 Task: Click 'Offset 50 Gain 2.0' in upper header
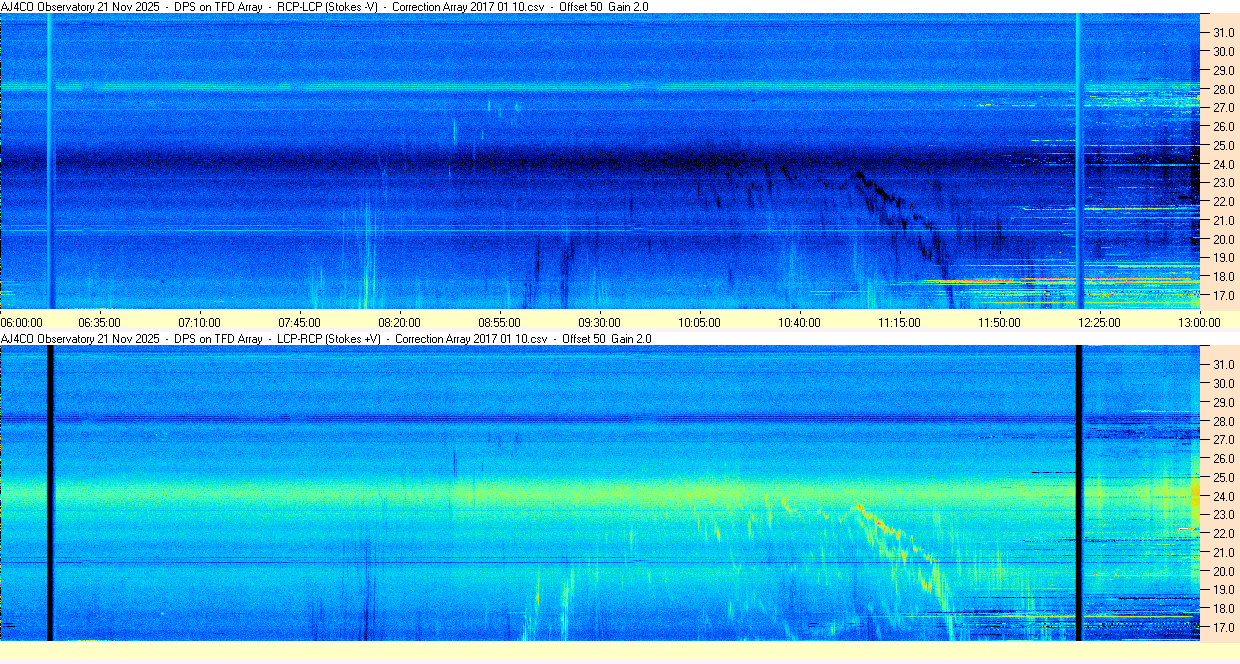tap(604, 7)
